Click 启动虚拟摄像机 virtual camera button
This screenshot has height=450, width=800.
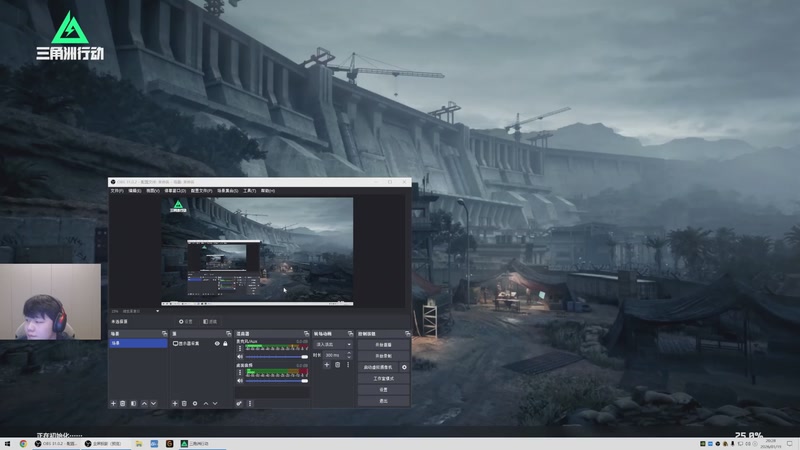click(378, 367)
